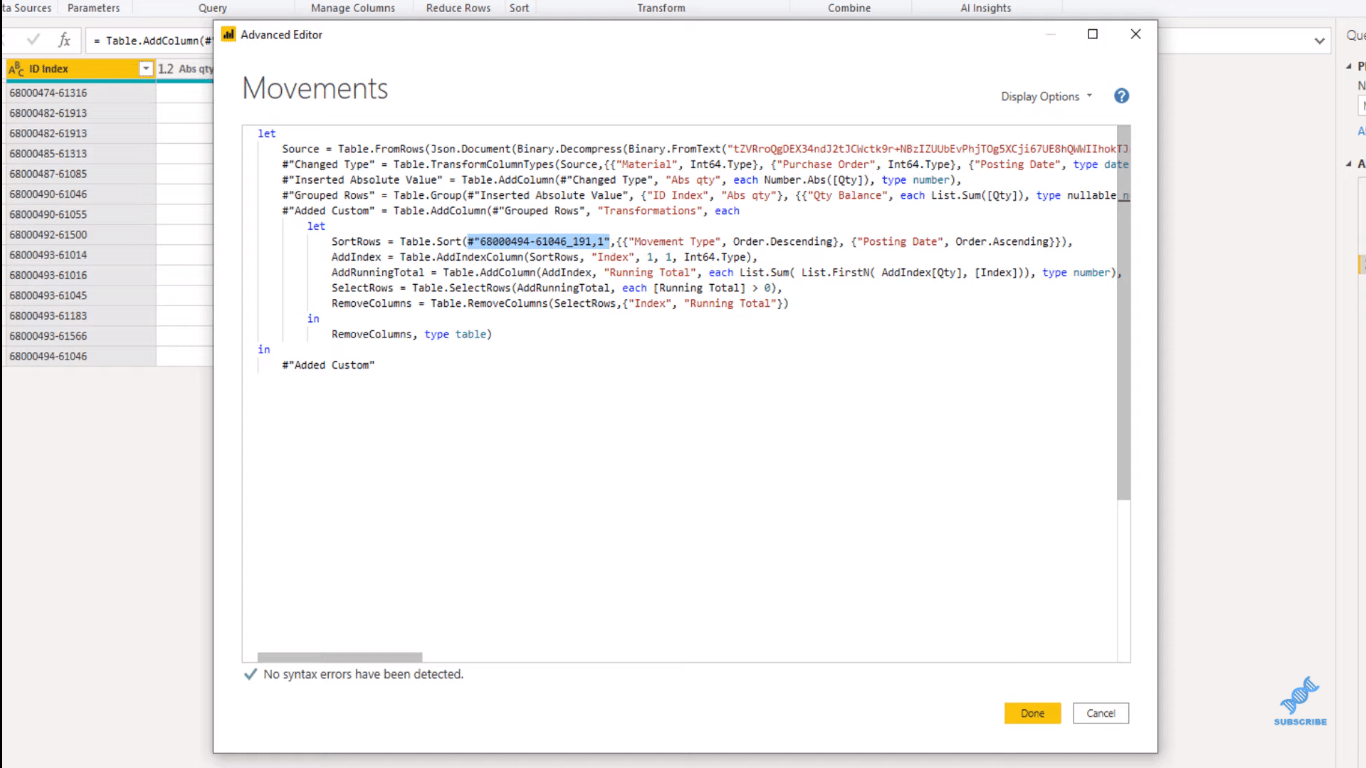The height and width of the screenshot is (768, 1366).
Task: Click the RemoveColumns definition line
Action: [x=560, y=303]
